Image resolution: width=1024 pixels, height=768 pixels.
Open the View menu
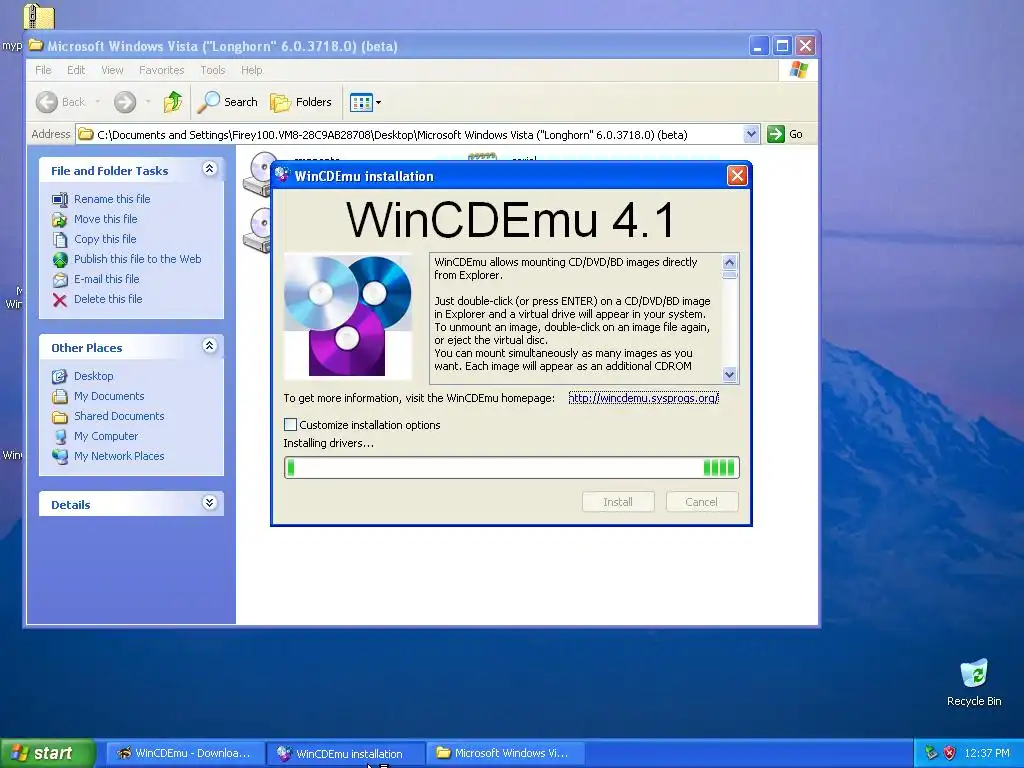112,70
